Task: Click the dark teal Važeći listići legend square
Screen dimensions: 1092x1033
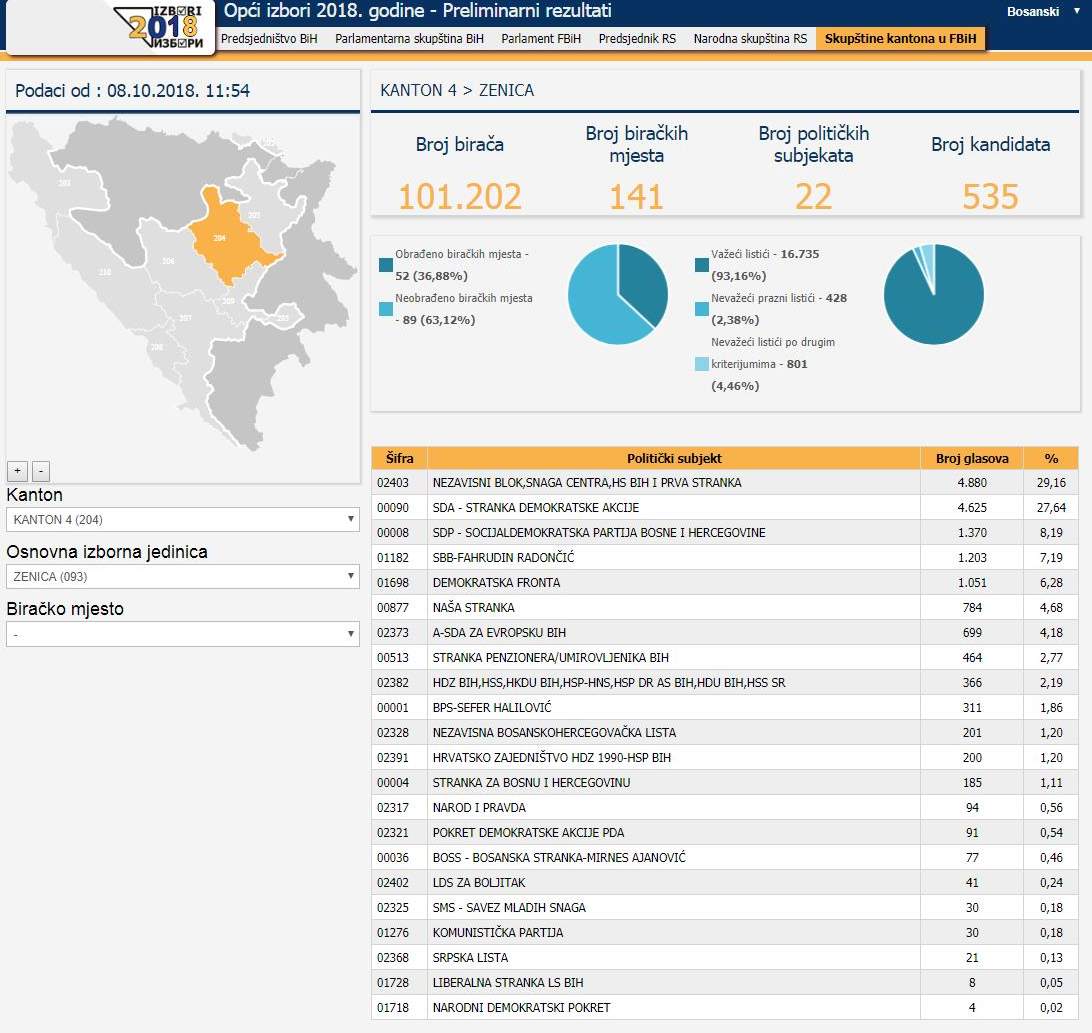Action: pyautogui.click(x=702, y=265)
